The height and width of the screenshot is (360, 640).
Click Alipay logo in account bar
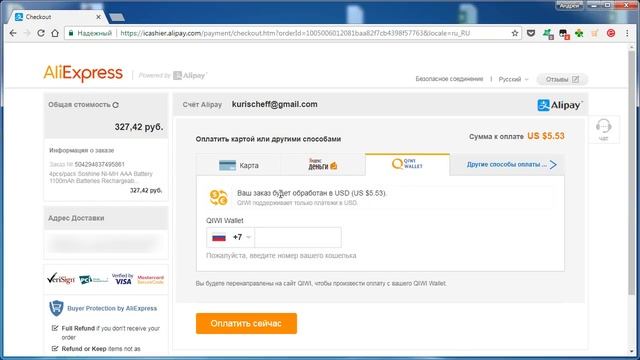(560, 105)
